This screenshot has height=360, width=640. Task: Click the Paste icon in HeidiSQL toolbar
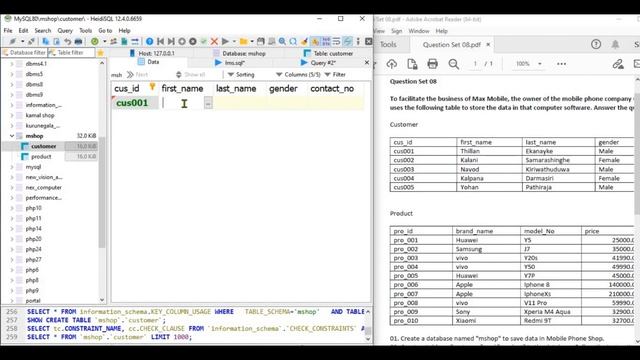(56, 41)
